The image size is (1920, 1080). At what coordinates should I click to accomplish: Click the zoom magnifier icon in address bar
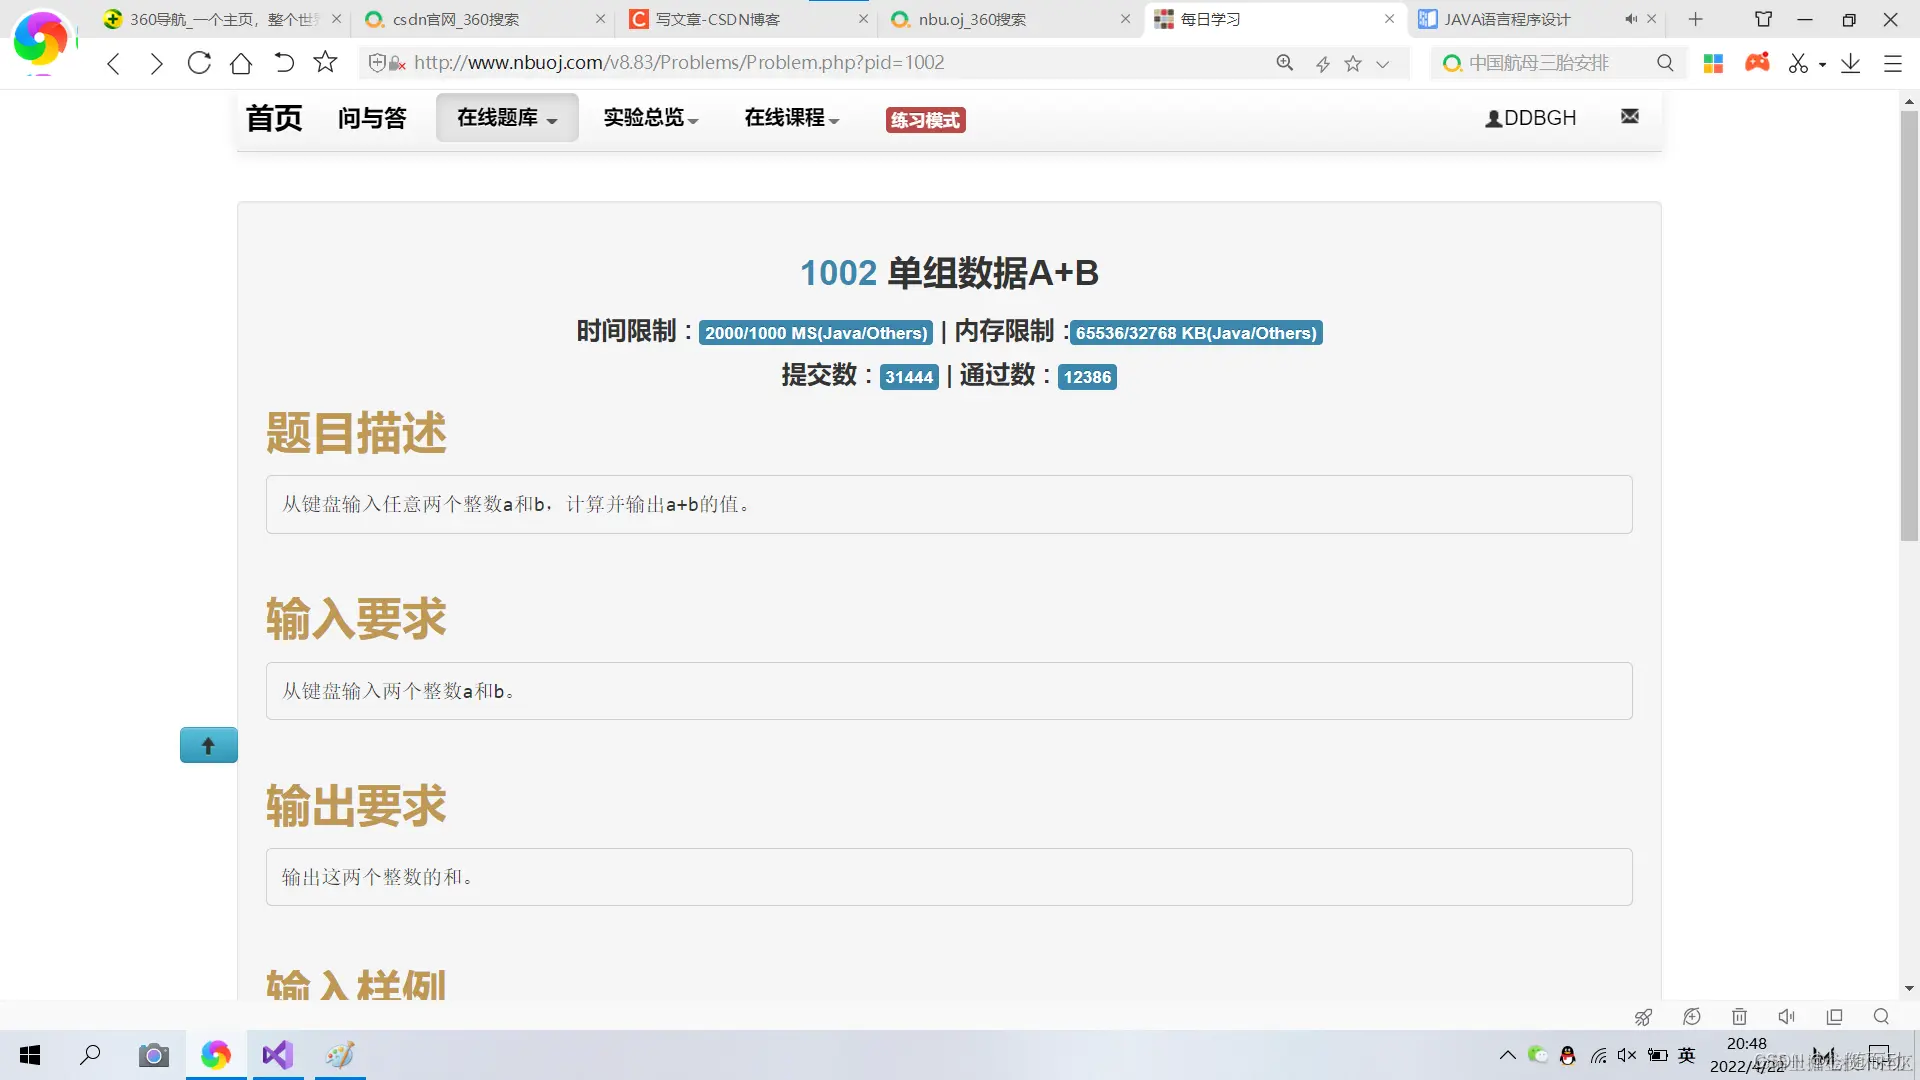[x=1285, y=63]
